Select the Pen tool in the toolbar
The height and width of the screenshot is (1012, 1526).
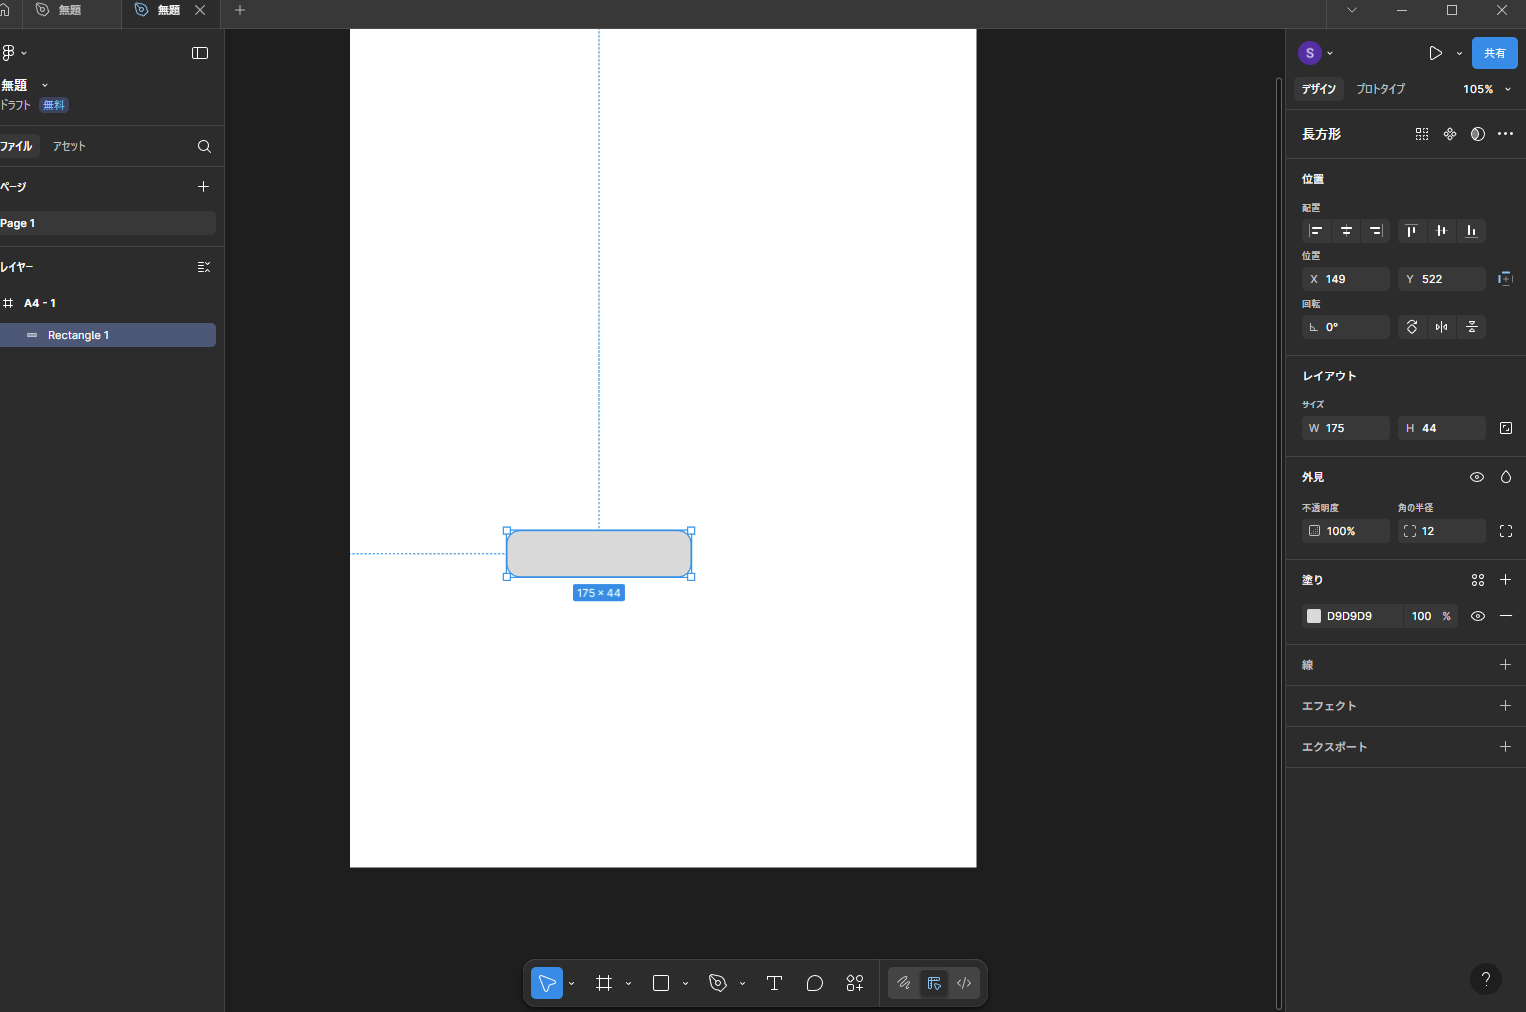coord(717,983)
